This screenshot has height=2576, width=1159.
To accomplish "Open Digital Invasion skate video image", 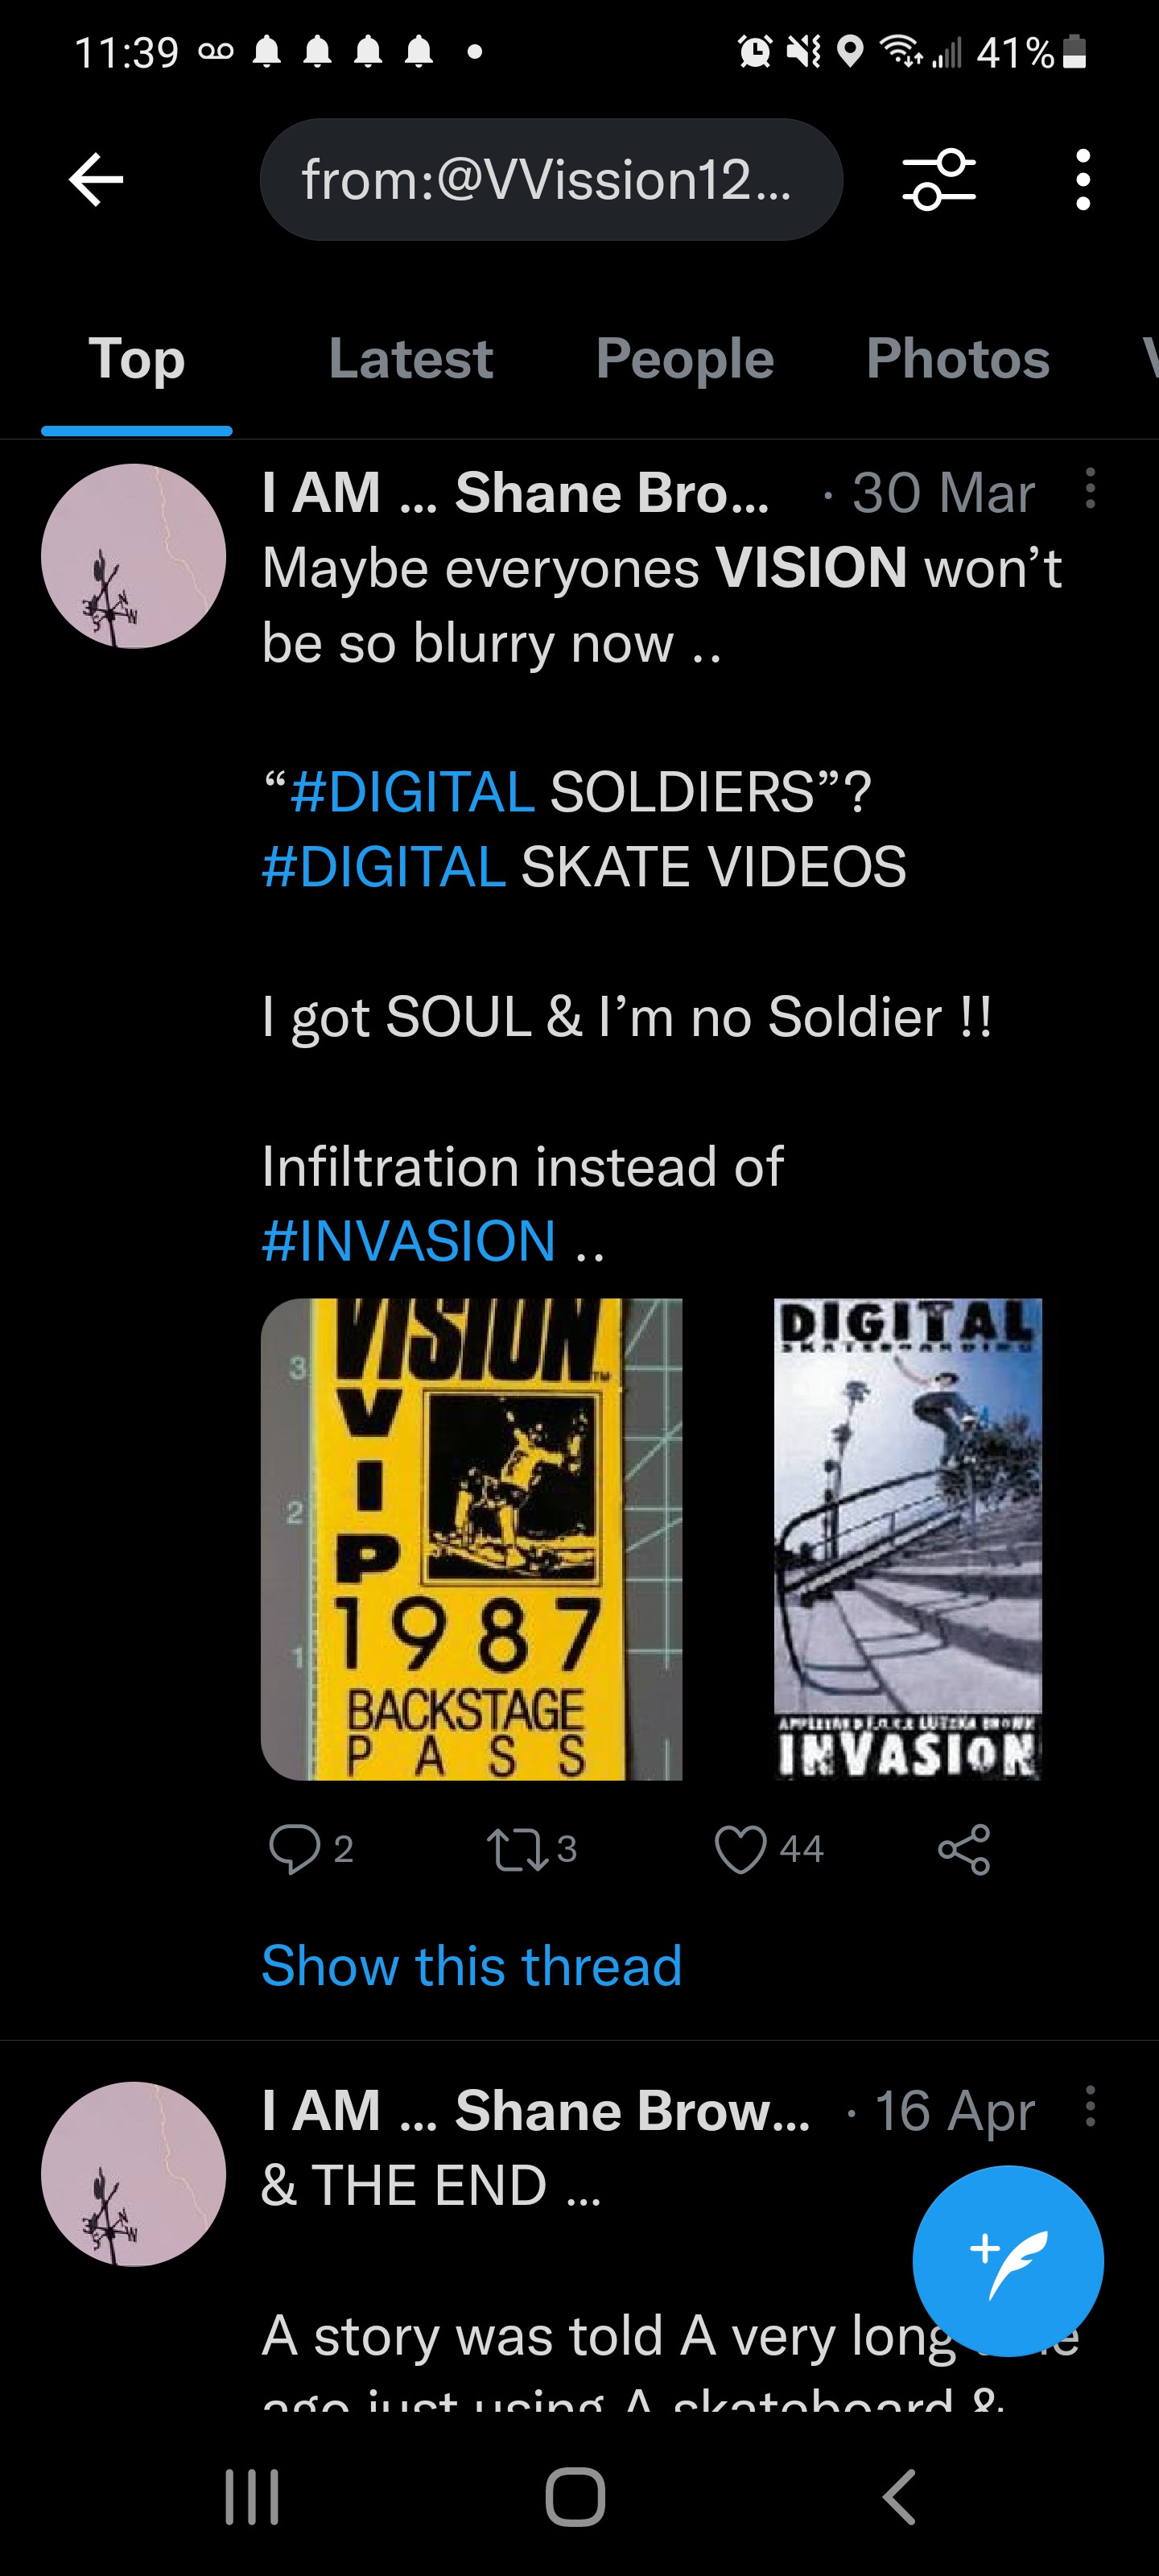I will pyautogui.click(x=907, y=1539).
